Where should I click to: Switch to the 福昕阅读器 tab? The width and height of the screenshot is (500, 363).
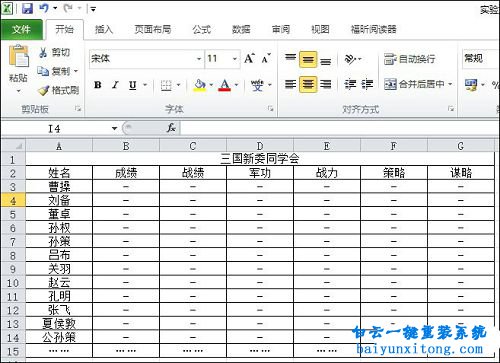[x=373, y=29]
